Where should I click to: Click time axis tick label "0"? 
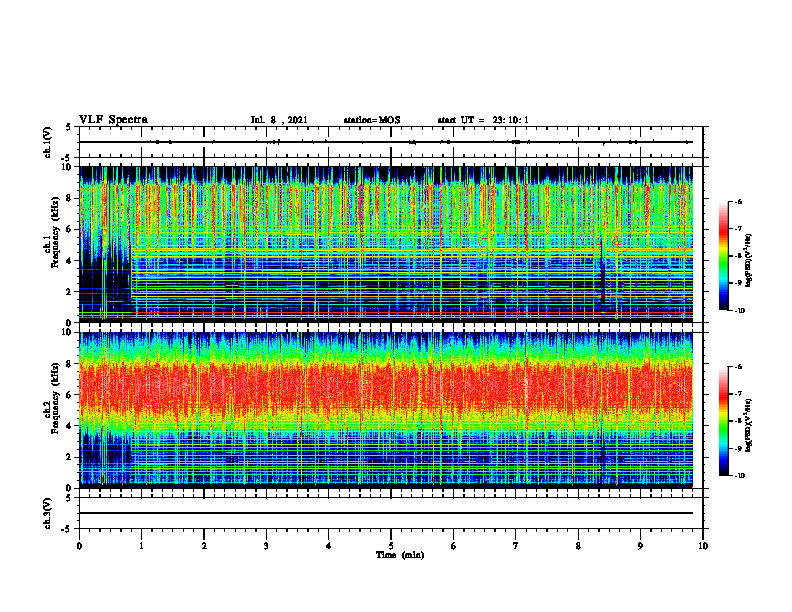(79, 546)
